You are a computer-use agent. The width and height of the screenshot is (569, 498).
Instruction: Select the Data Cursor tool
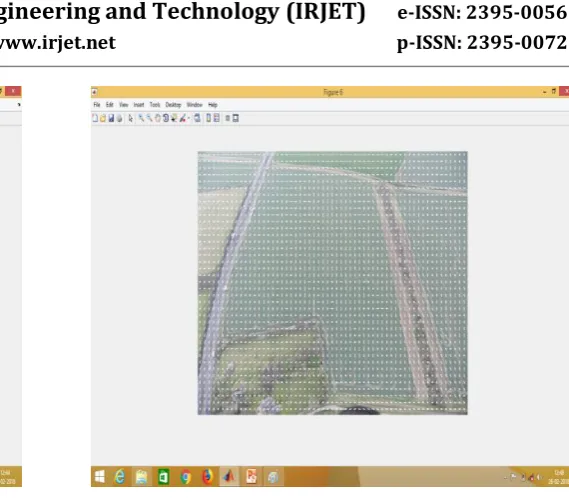pos(174,118)
